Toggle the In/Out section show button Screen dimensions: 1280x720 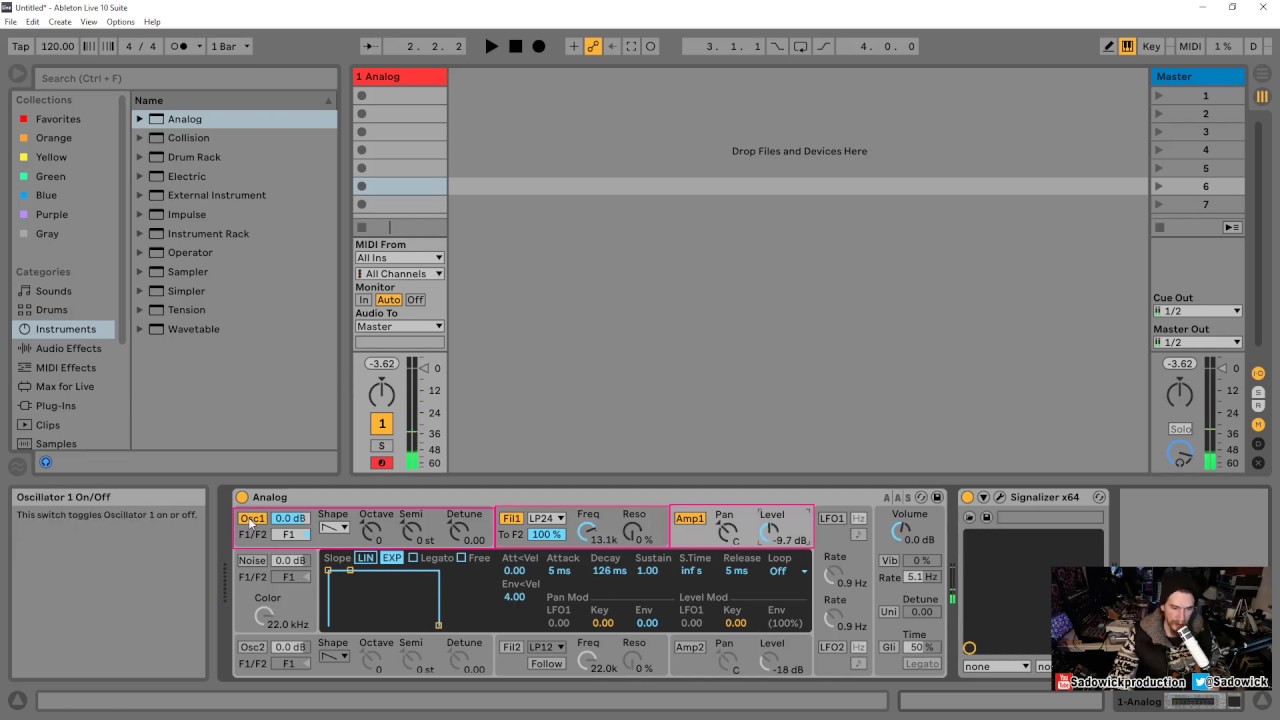[x=1259, y=373]
